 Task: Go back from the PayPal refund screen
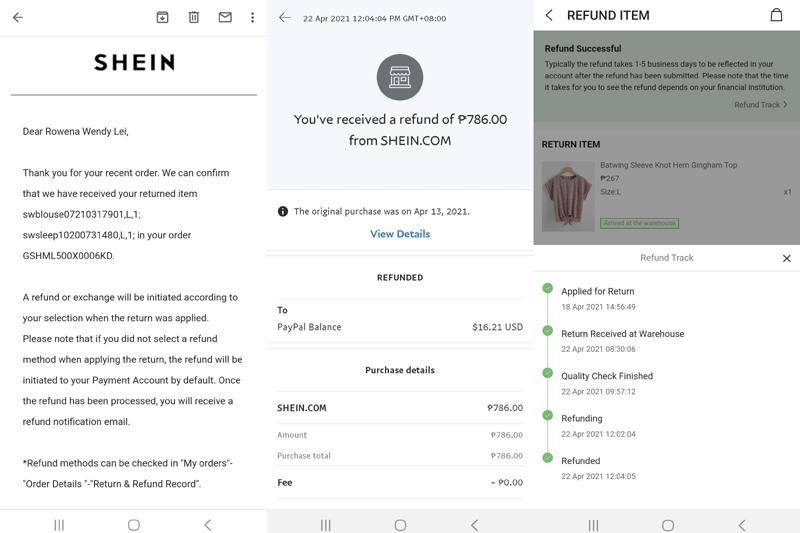point(285,18)
